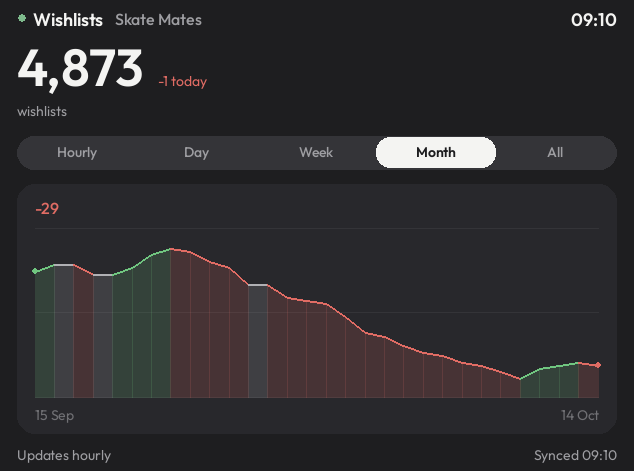634x471 pixels.
Task: Select the Month tab
Action: (x=436, y=152)
